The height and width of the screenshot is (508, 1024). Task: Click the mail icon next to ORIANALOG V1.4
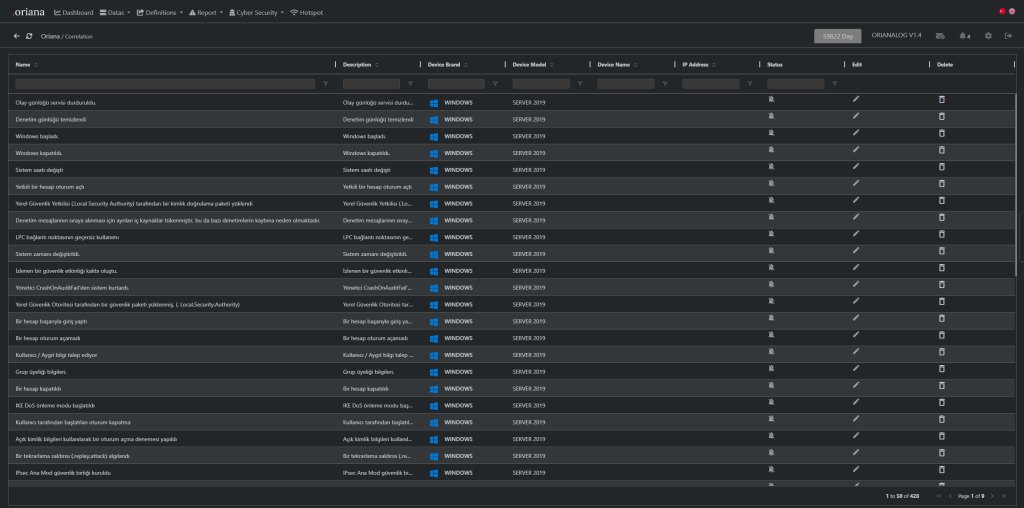pyautogui.click(x=940, y=36)
